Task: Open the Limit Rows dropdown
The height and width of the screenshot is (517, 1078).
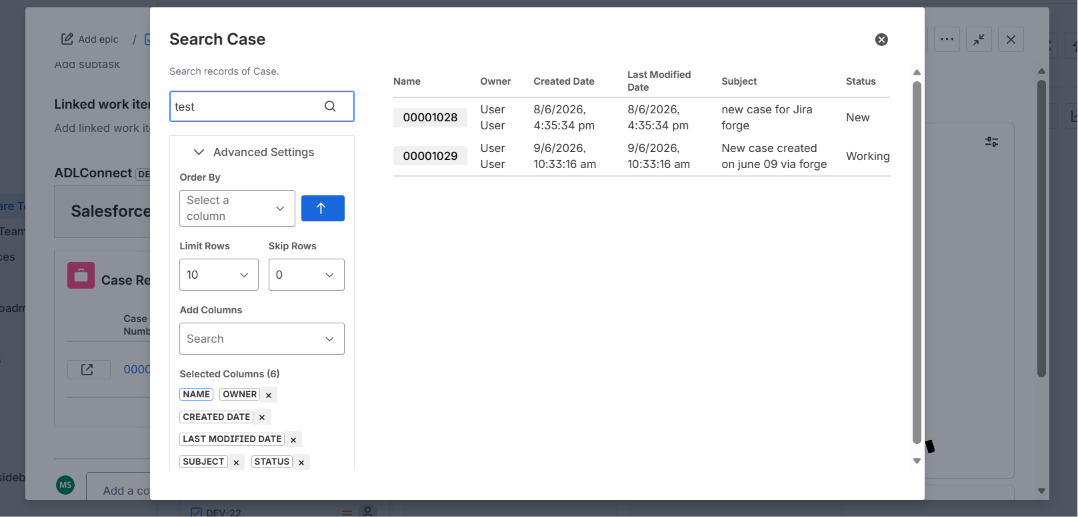Action: (219, 274)
